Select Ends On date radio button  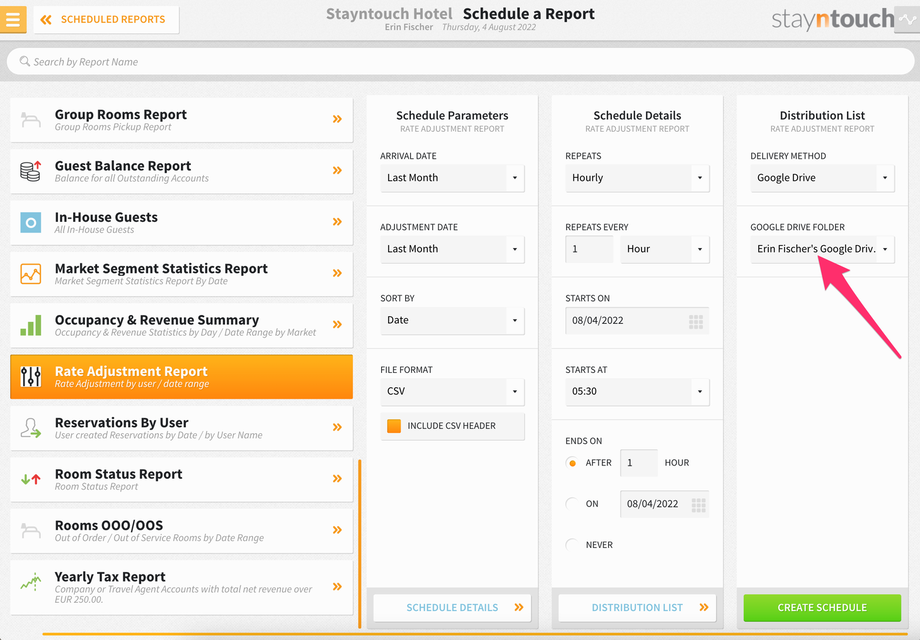[x=572, y=504]
